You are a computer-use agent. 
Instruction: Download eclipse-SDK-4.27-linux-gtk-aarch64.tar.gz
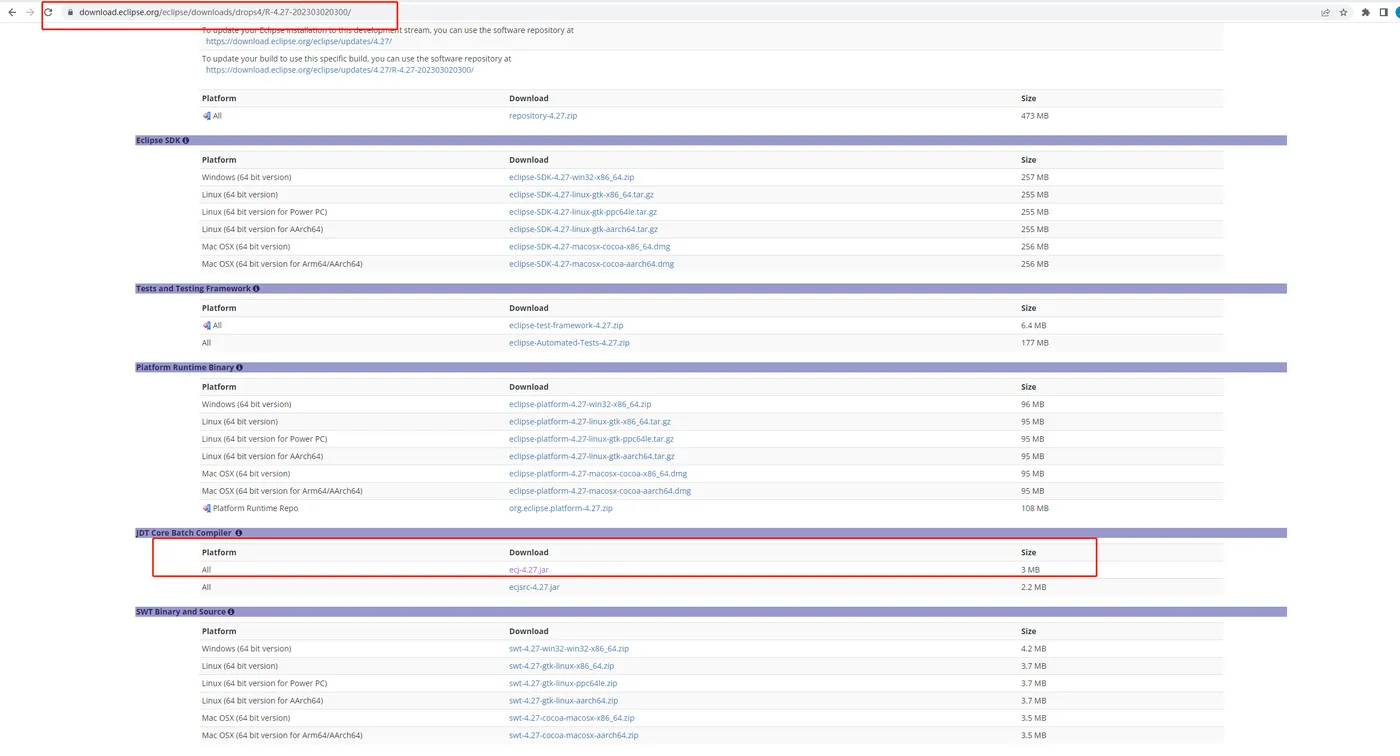pyautogui.click(x=583, y=230)
